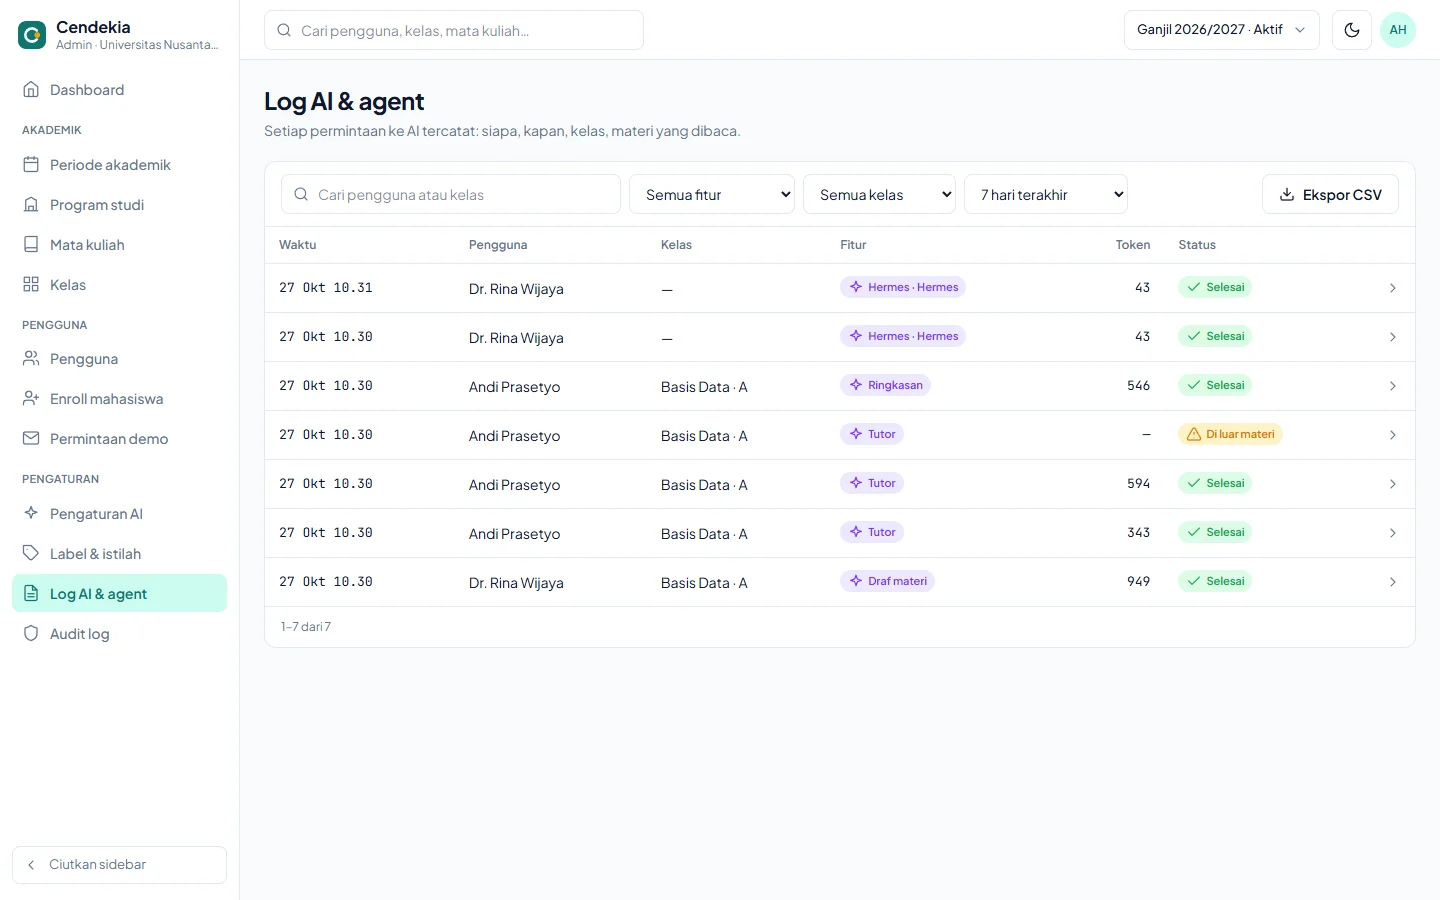This screenshot has height=900, width=1440.
Task: Open Mata kuliah in sidebar
Action: click(119, 245)
